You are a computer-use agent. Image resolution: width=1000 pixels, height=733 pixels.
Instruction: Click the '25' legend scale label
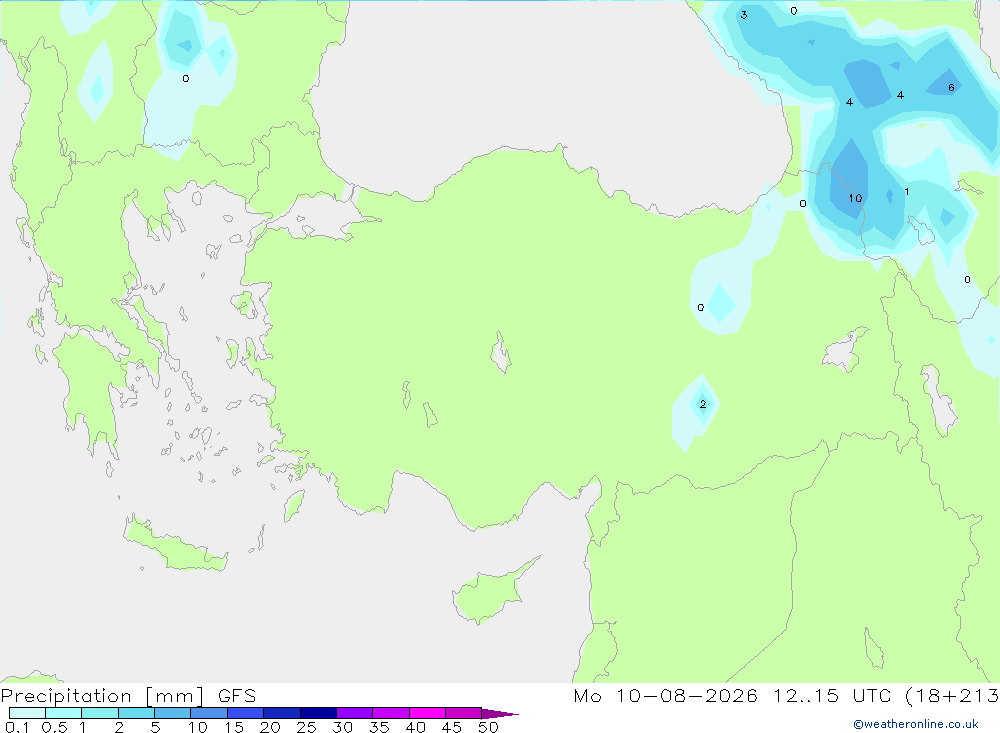306,727
